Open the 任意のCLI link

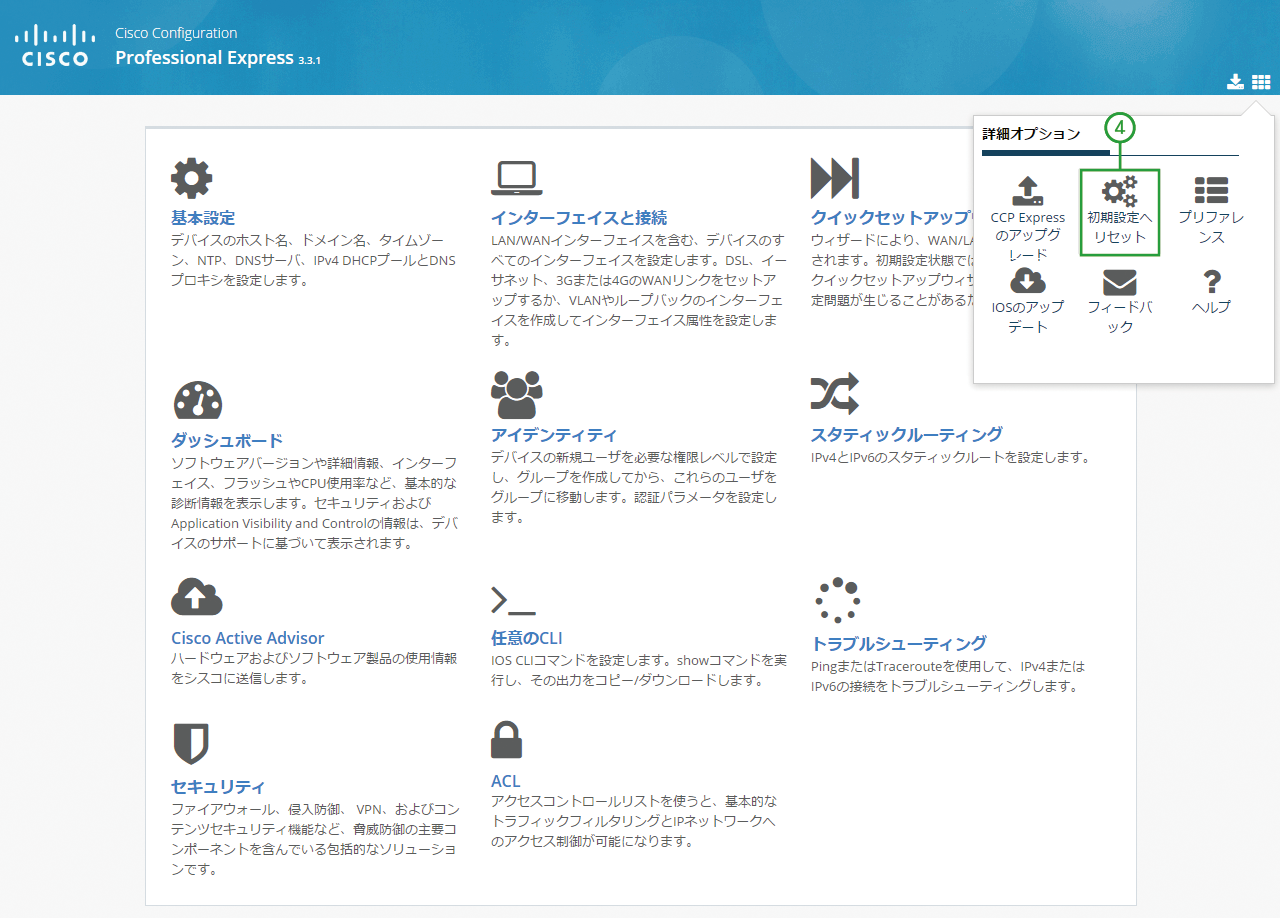coord(527,638)
